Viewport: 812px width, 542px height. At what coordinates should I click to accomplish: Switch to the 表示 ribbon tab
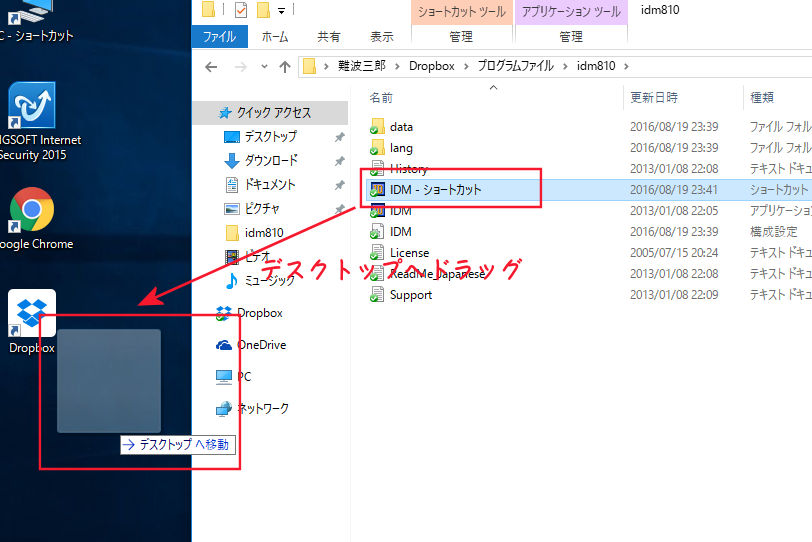(x=382, y=37)
